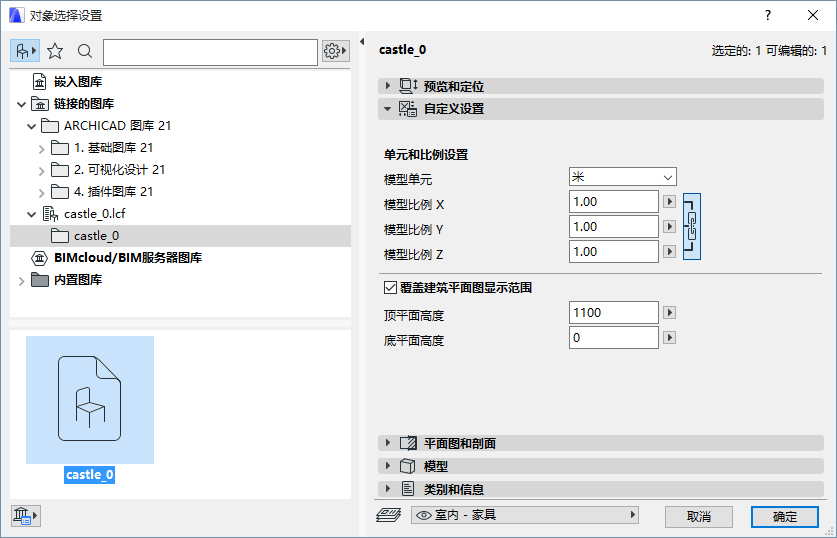Image resolution: width=837 pixels, height=538 pixels.
Task: Click the layer stack icon
Action: (x=388, y=516)
